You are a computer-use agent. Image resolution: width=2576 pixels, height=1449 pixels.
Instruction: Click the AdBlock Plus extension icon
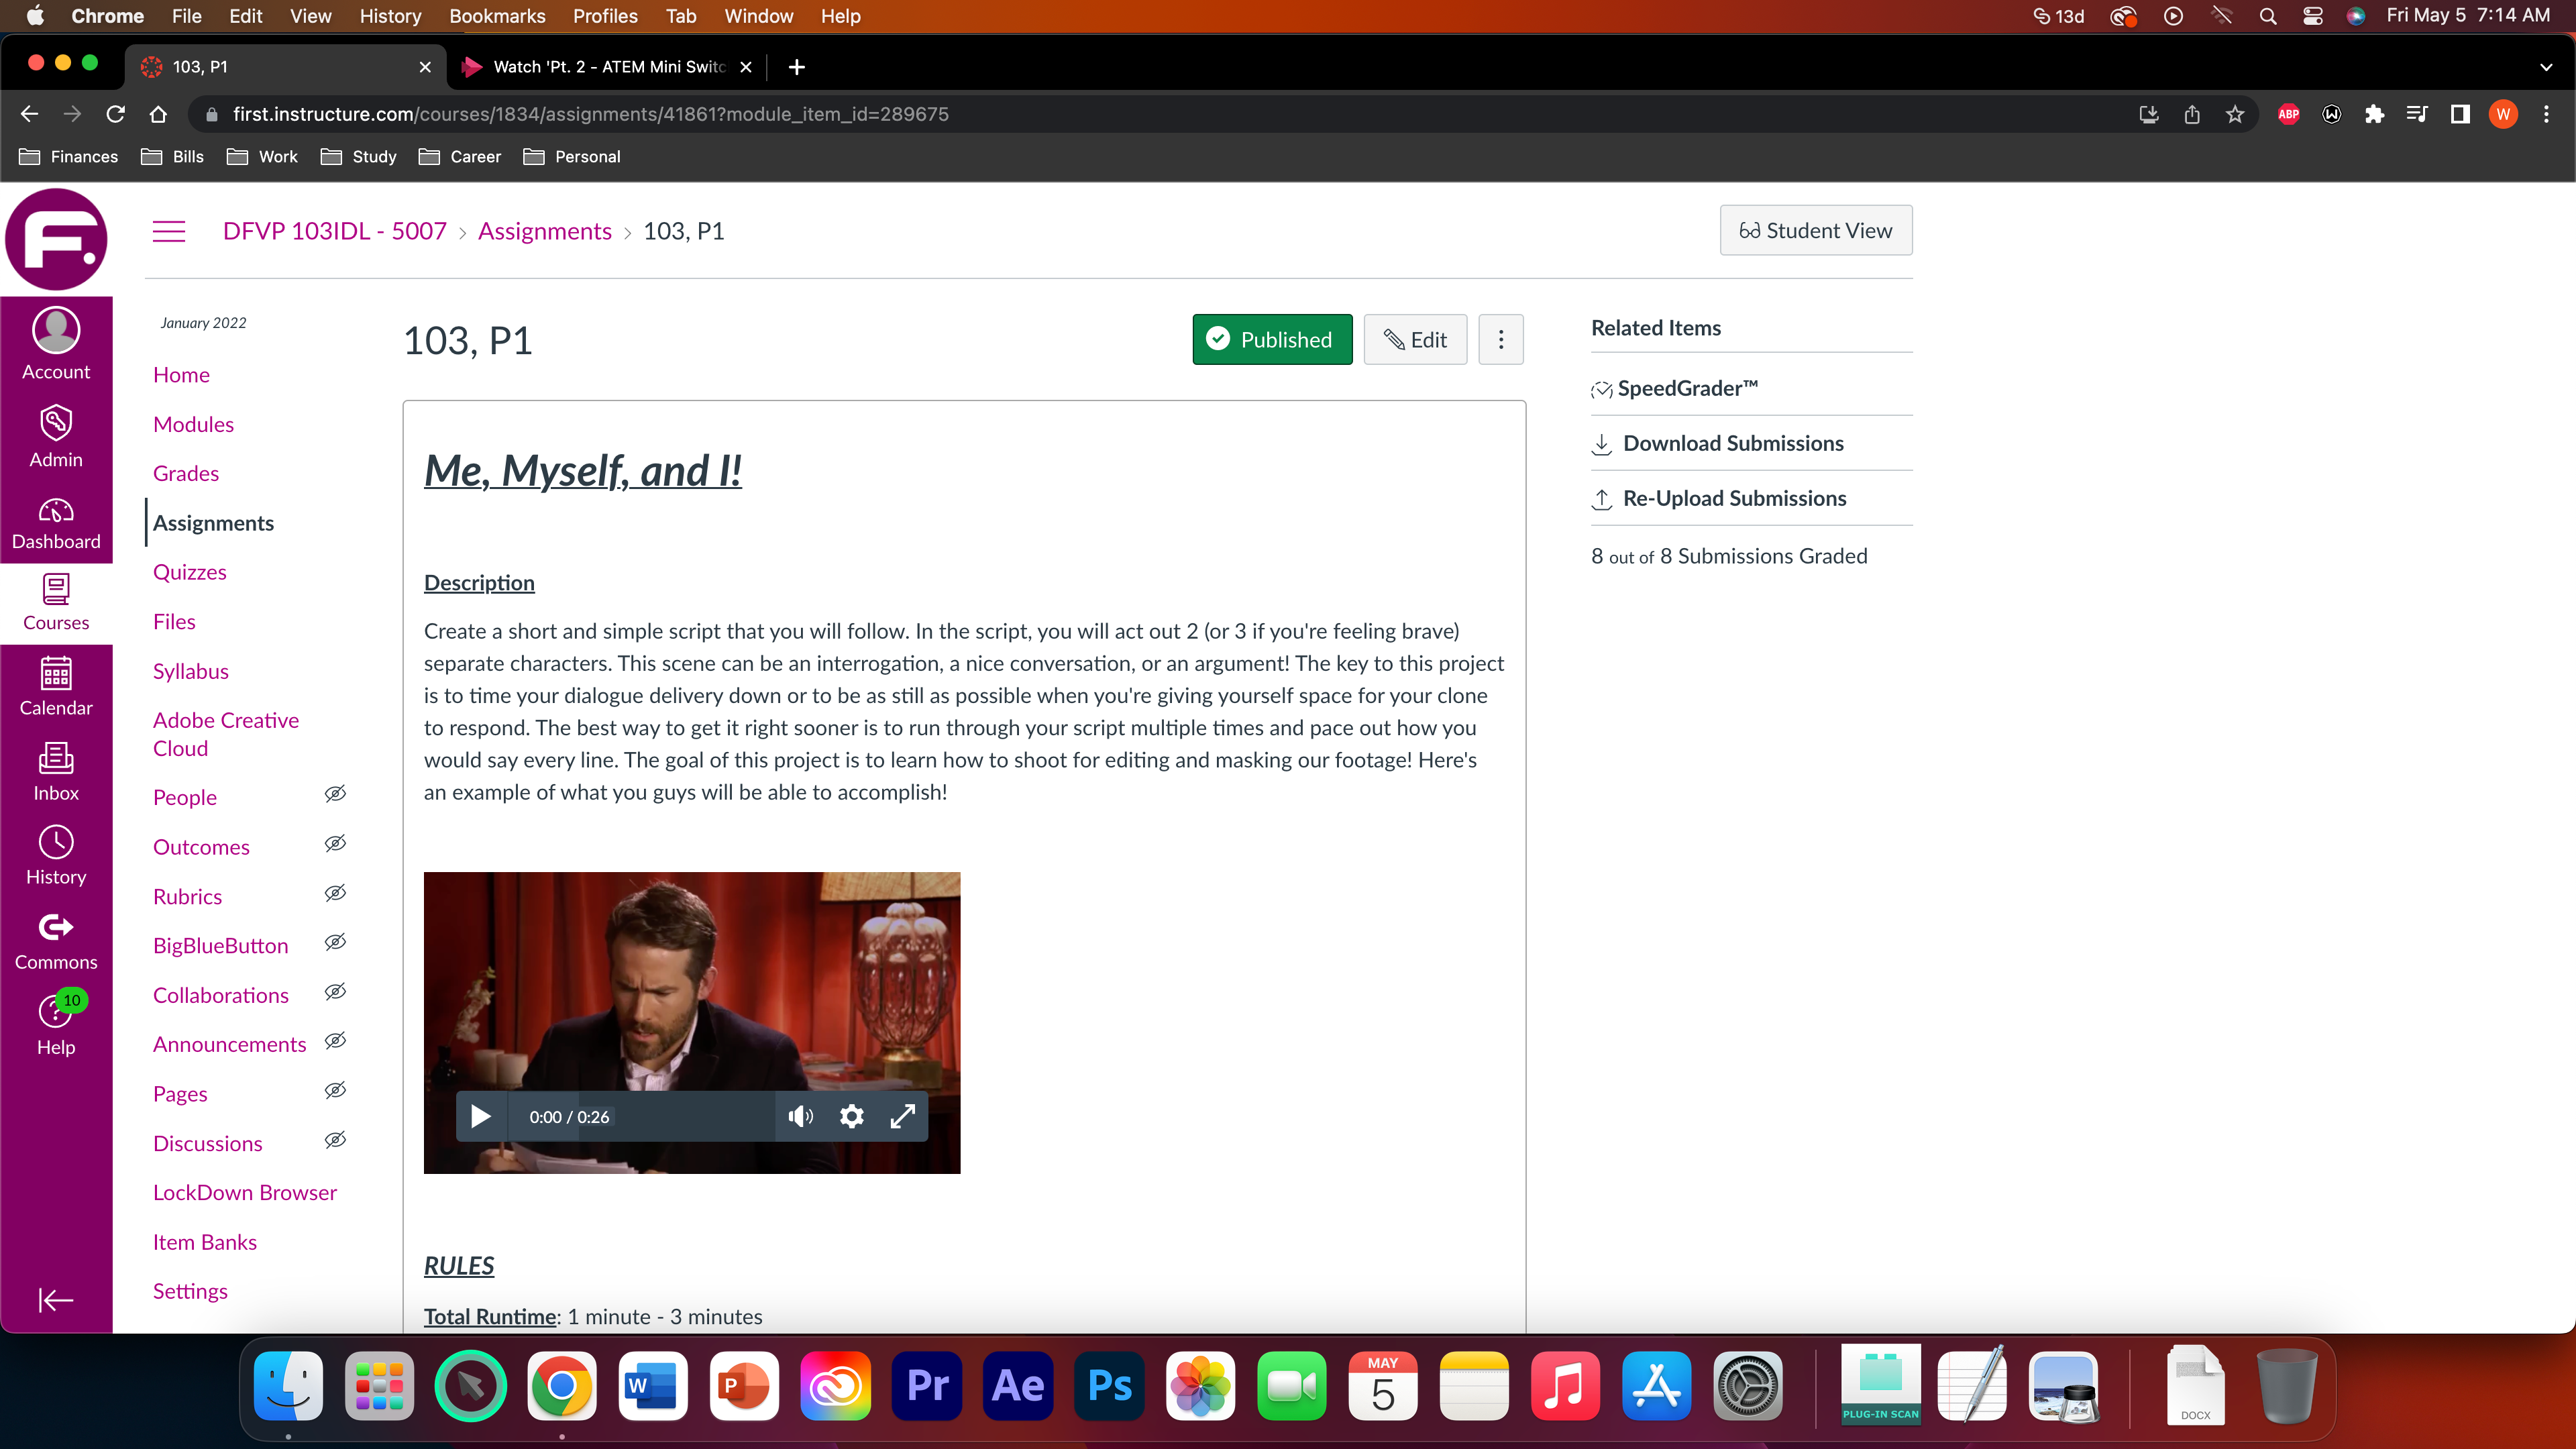2288,114
